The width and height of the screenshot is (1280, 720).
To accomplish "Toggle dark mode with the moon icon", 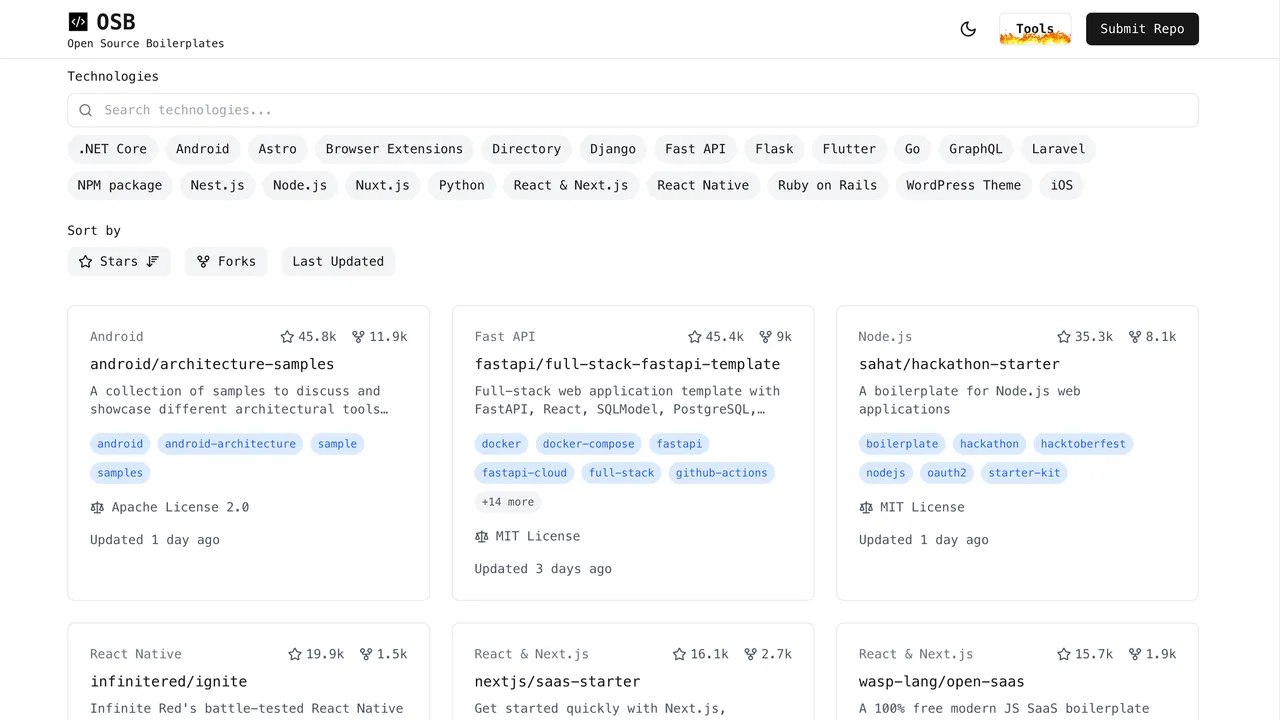I will tap(968, 29).
